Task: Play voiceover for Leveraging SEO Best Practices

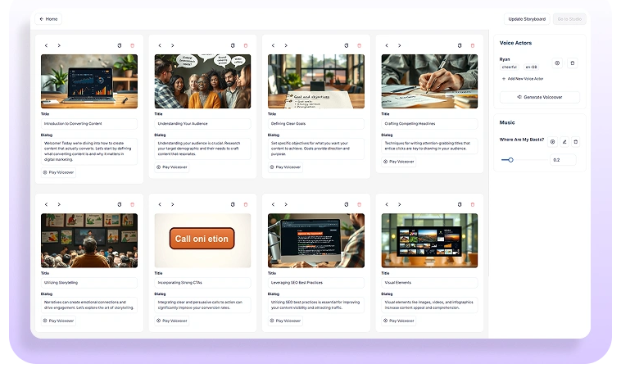Action: coord(285,321)
